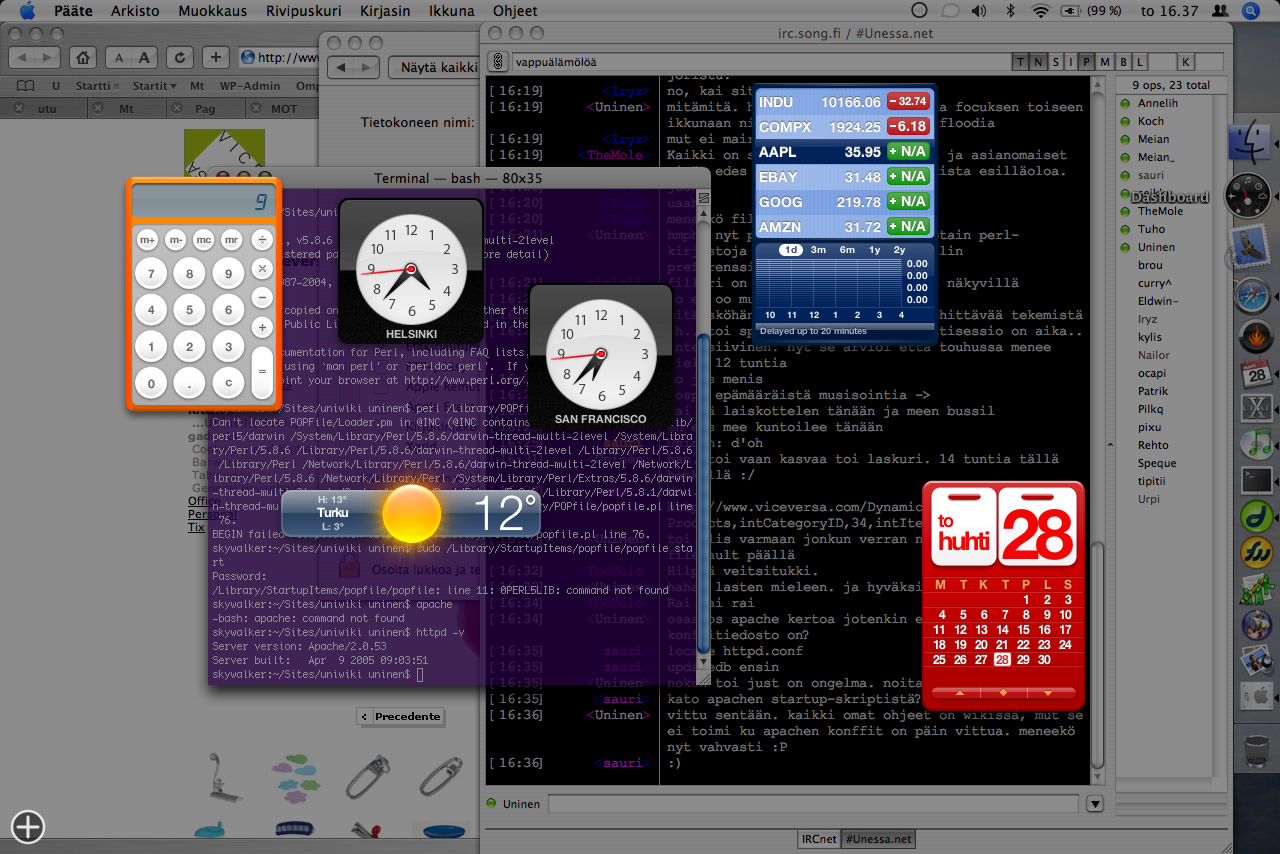This screenshot has width=1280, height=854.
Task: Select the GOOG row in stocks widget
Action: point(844,201)
